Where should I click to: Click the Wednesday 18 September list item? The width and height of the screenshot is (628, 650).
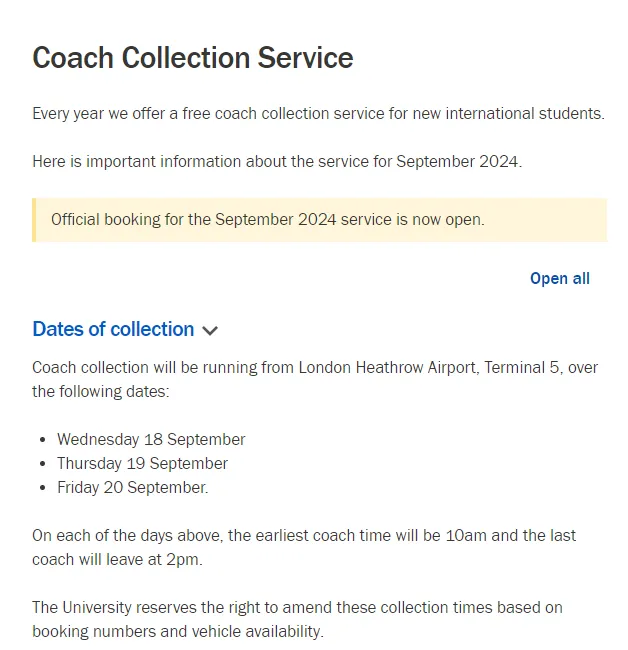tap(151, 439)
